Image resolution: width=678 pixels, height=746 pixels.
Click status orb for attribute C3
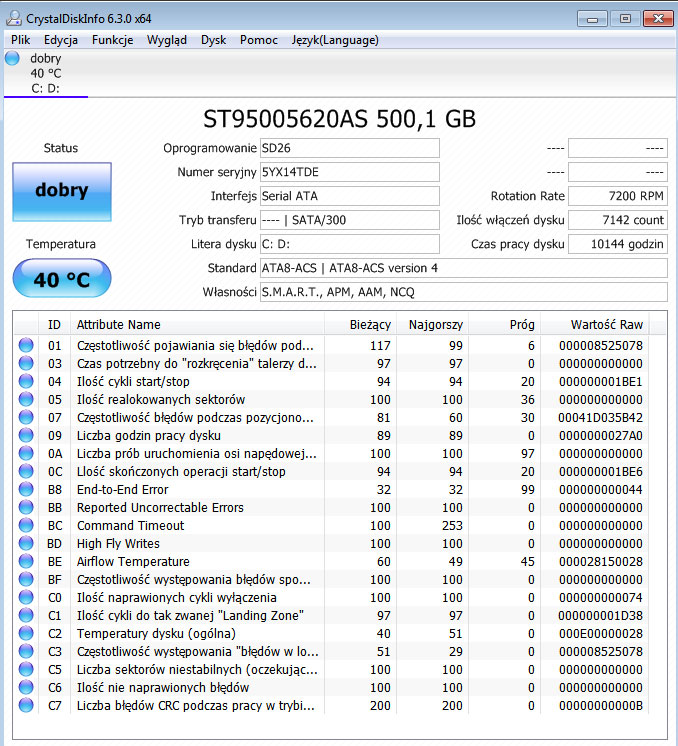(x=26, y=651)
